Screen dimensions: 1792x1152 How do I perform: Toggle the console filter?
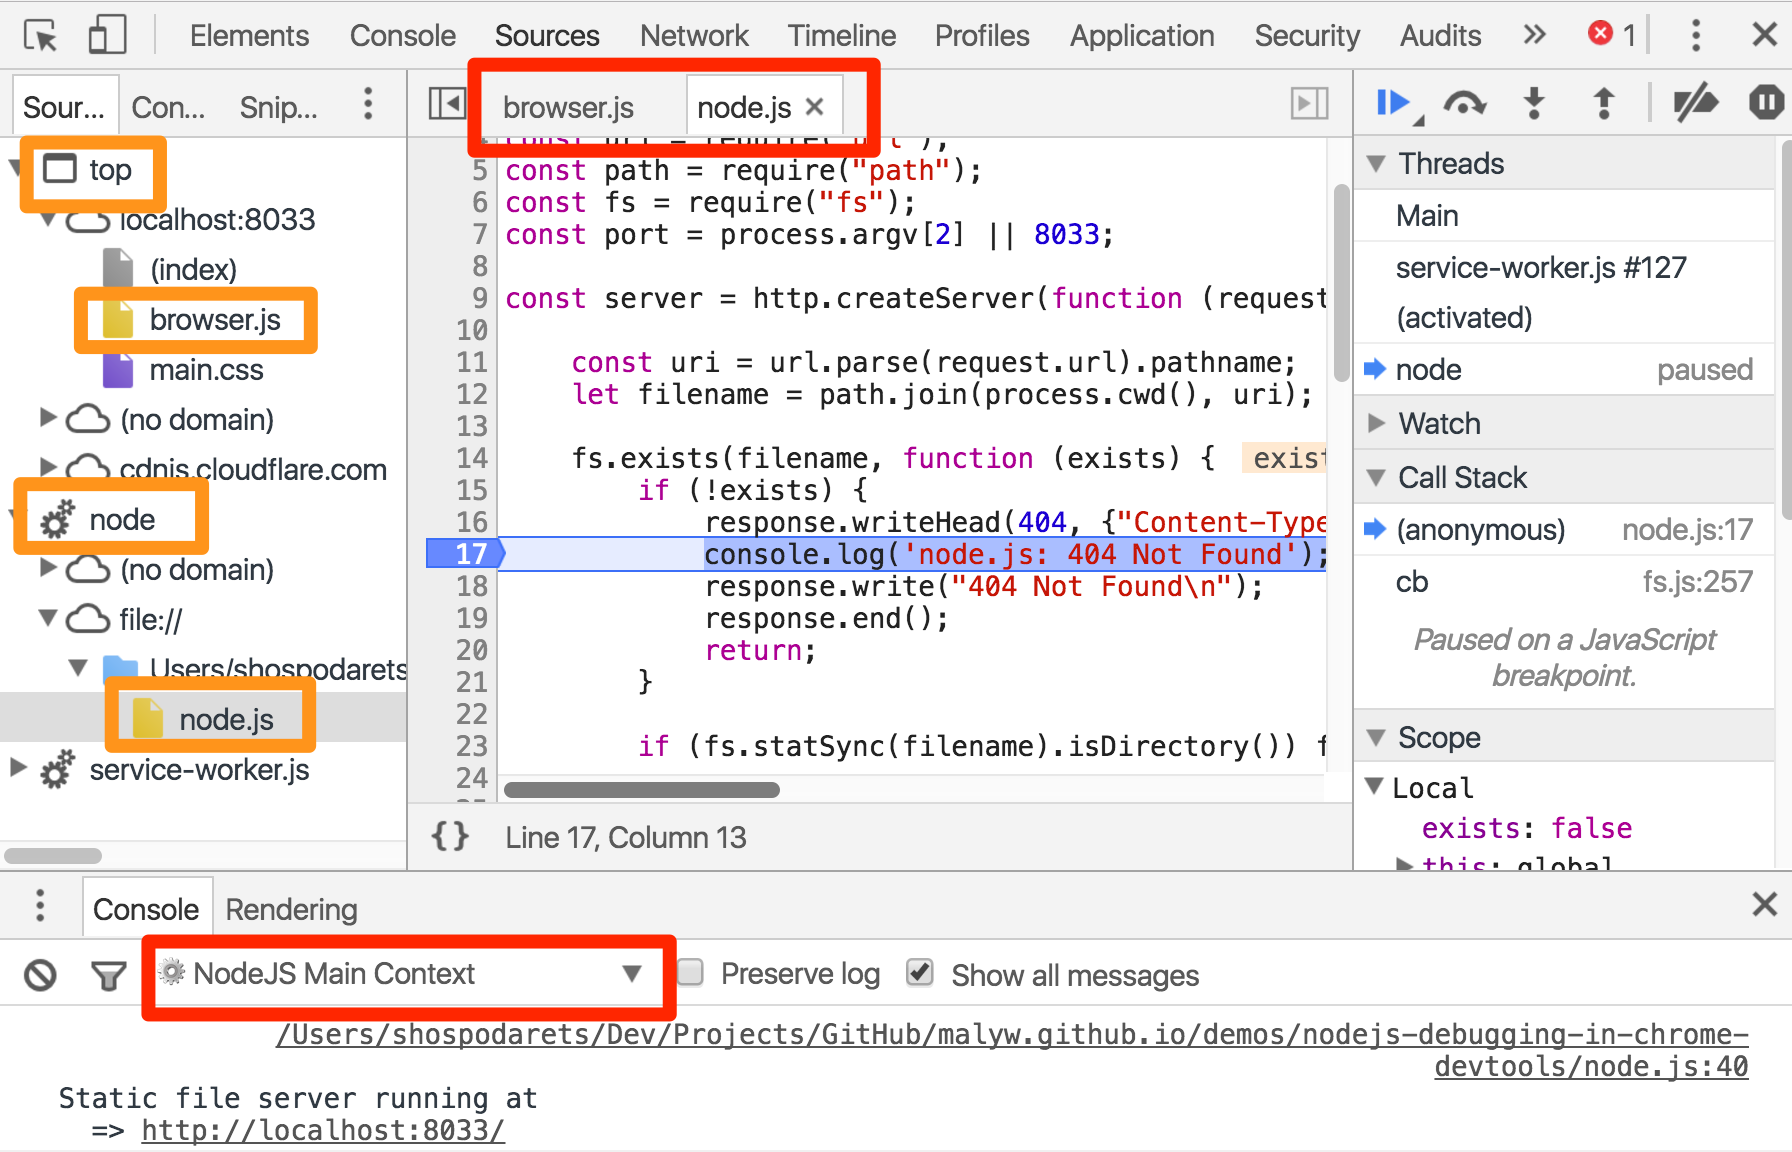(108, 974)
